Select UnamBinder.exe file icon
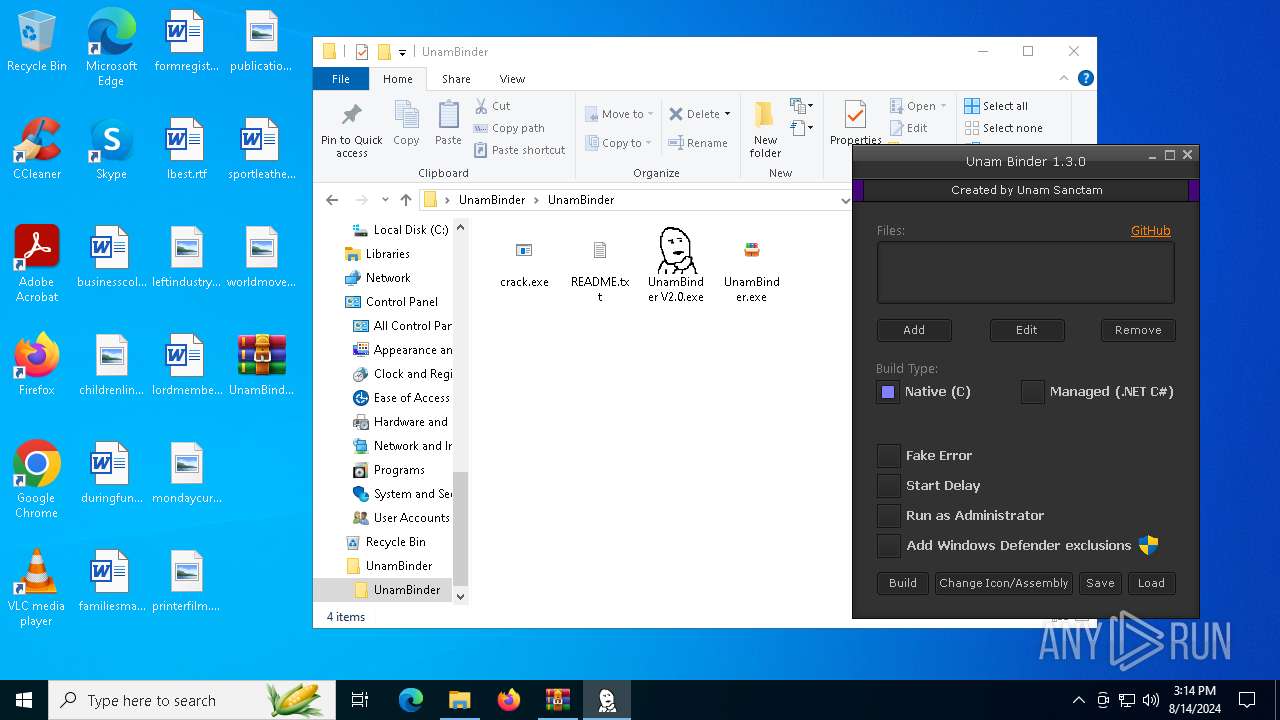Viewport: 1280px width, 720px height. click(752, 250)
